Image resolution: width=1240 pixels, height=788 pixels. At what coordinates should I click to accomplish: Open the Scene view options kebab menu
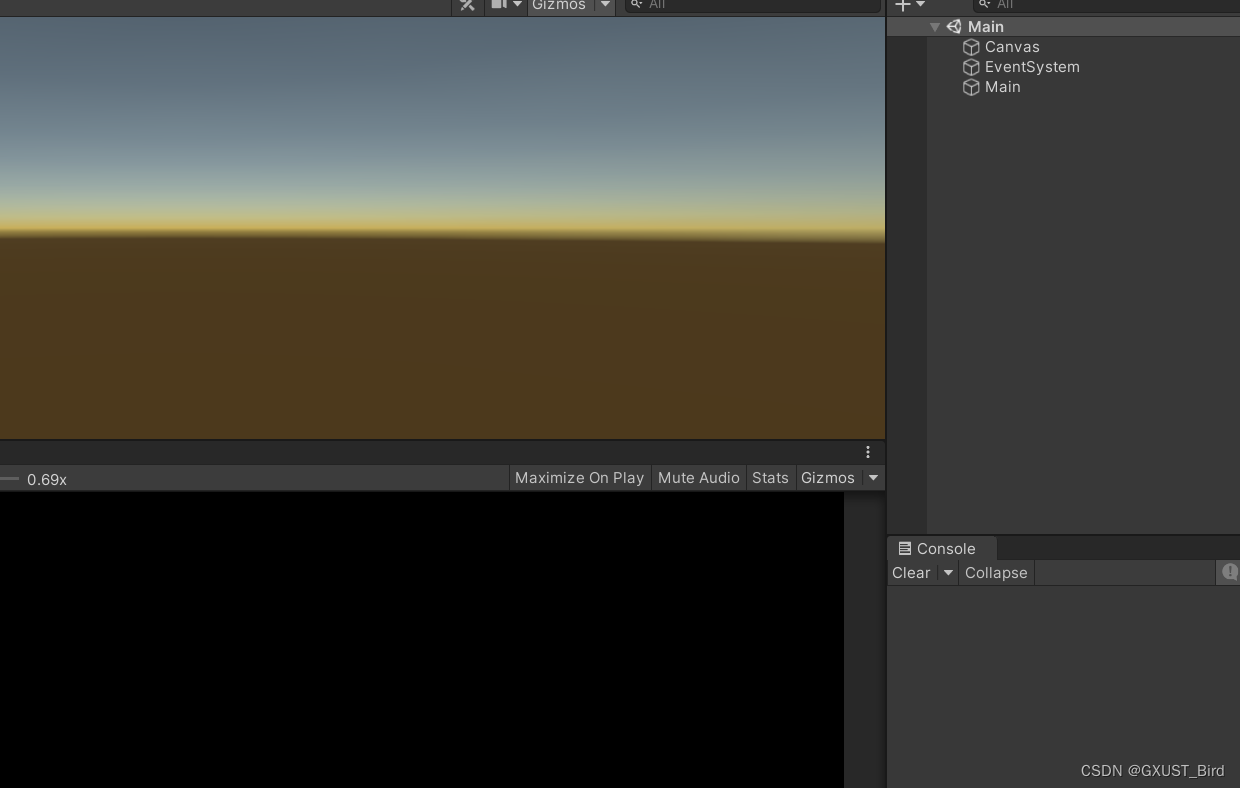coord(868,452)
